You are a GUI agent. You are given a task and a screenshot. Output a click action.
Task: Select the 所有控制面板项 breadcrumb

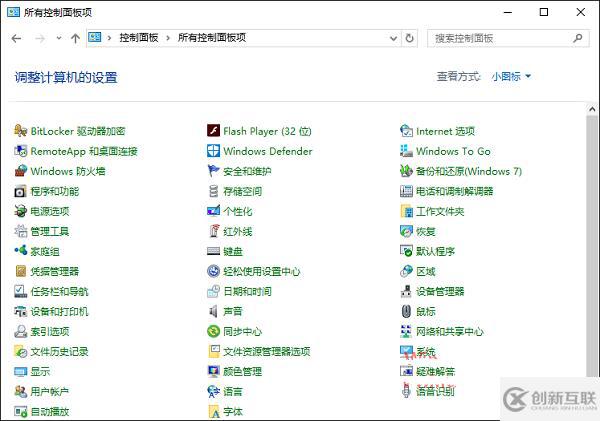coord(212,38)
